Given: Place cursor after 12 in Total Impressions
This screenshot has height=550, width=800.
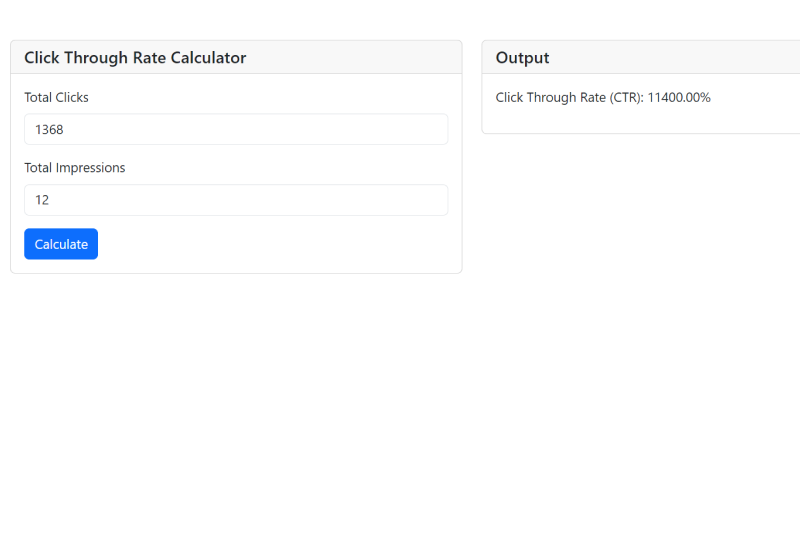Looking at the screenshot, I should pos(51,200).
